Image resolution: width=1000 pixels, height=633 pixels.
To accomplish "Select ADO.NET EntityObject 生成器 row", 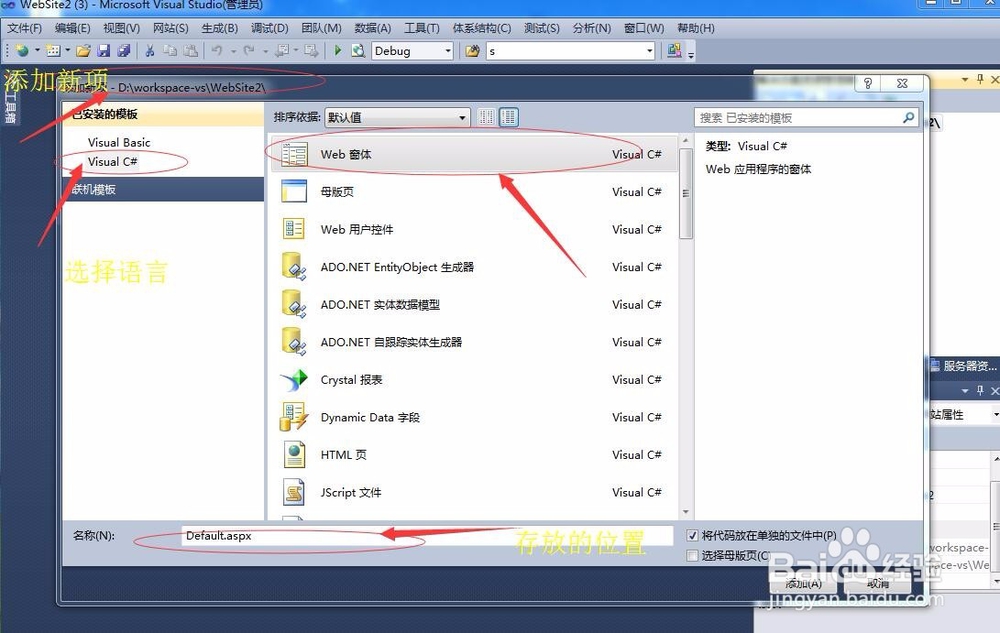I will (x=474, y=267).
